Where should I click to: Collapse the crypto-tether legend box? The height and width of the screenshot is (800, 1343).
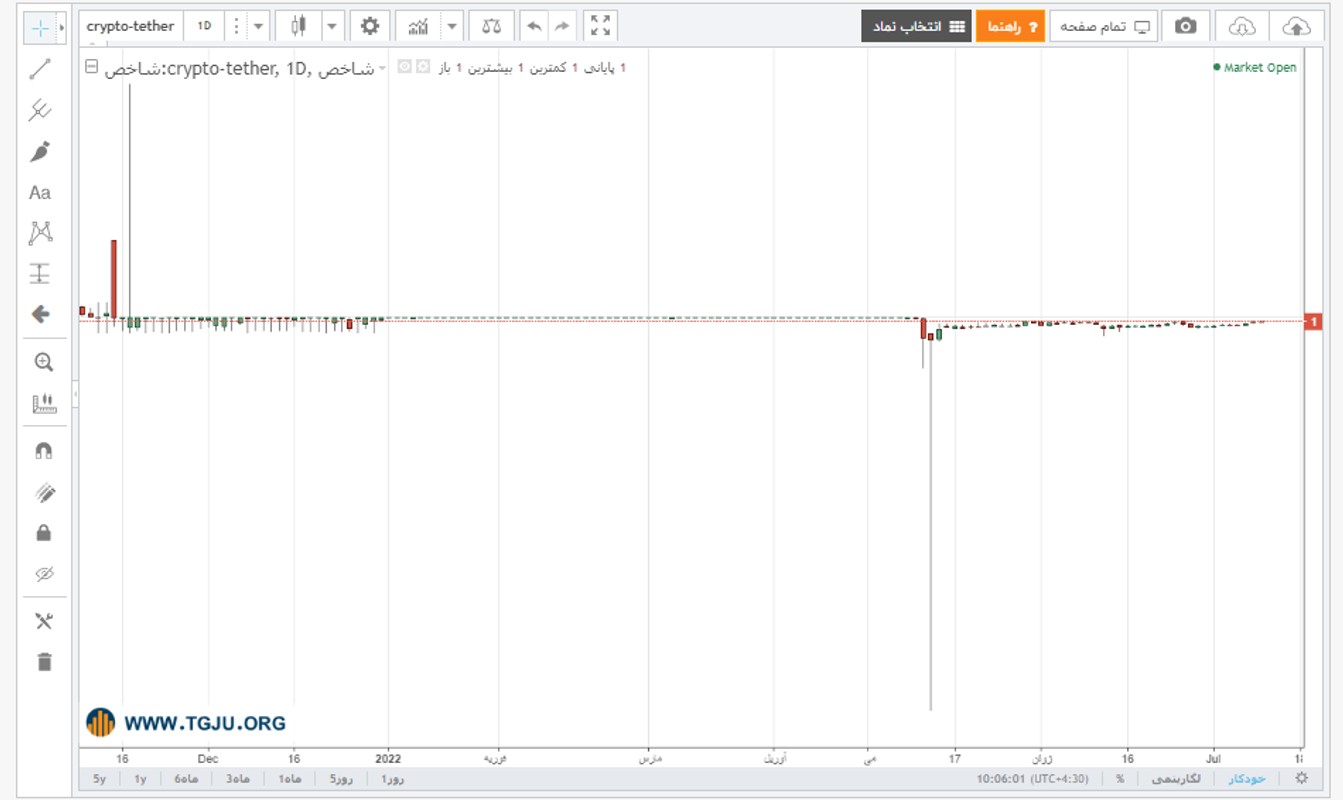pyautogui.click(x=92, y=67)
